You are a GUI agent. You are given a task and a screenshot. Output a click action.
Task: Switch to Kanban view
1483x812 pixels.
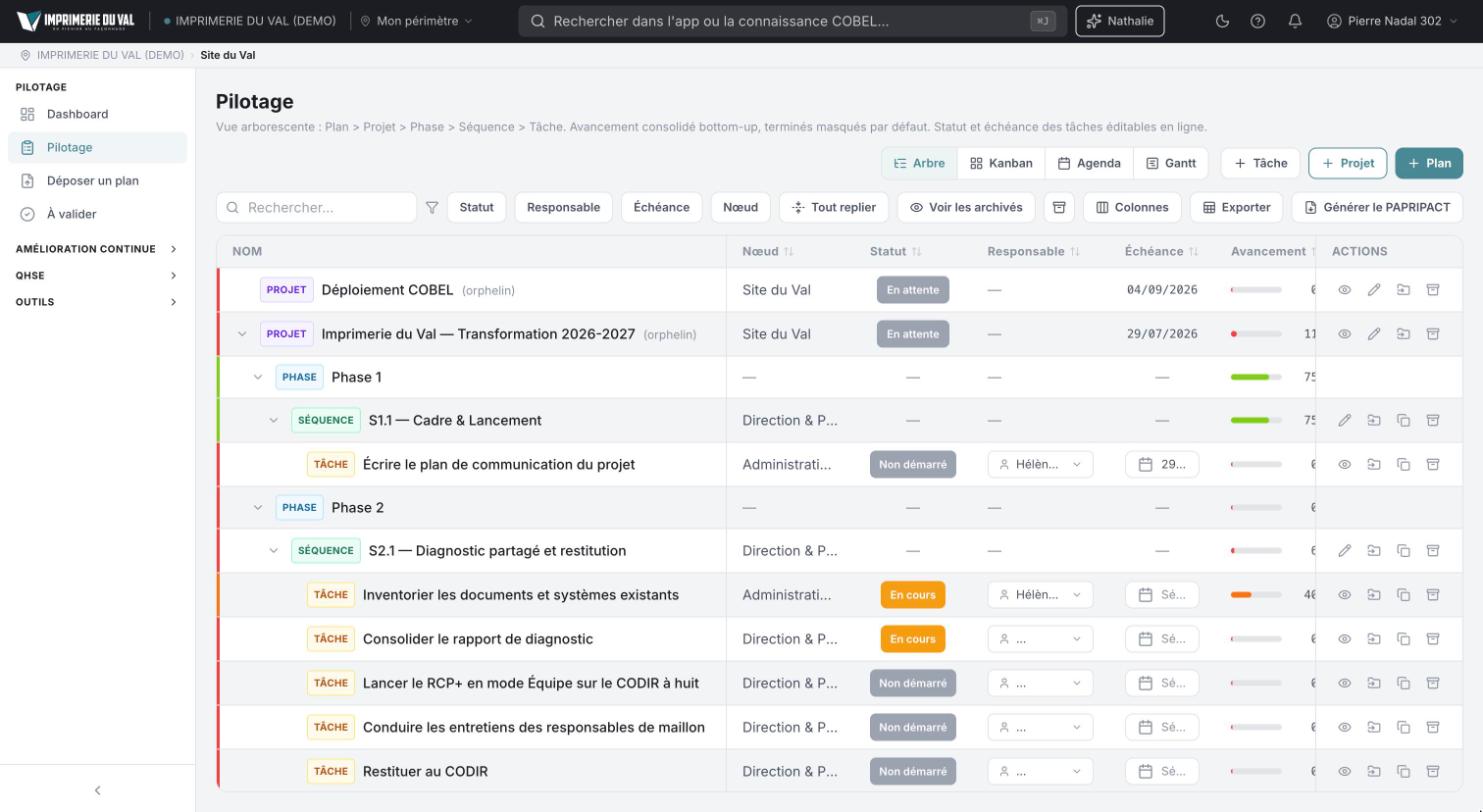coord(1001,163)
